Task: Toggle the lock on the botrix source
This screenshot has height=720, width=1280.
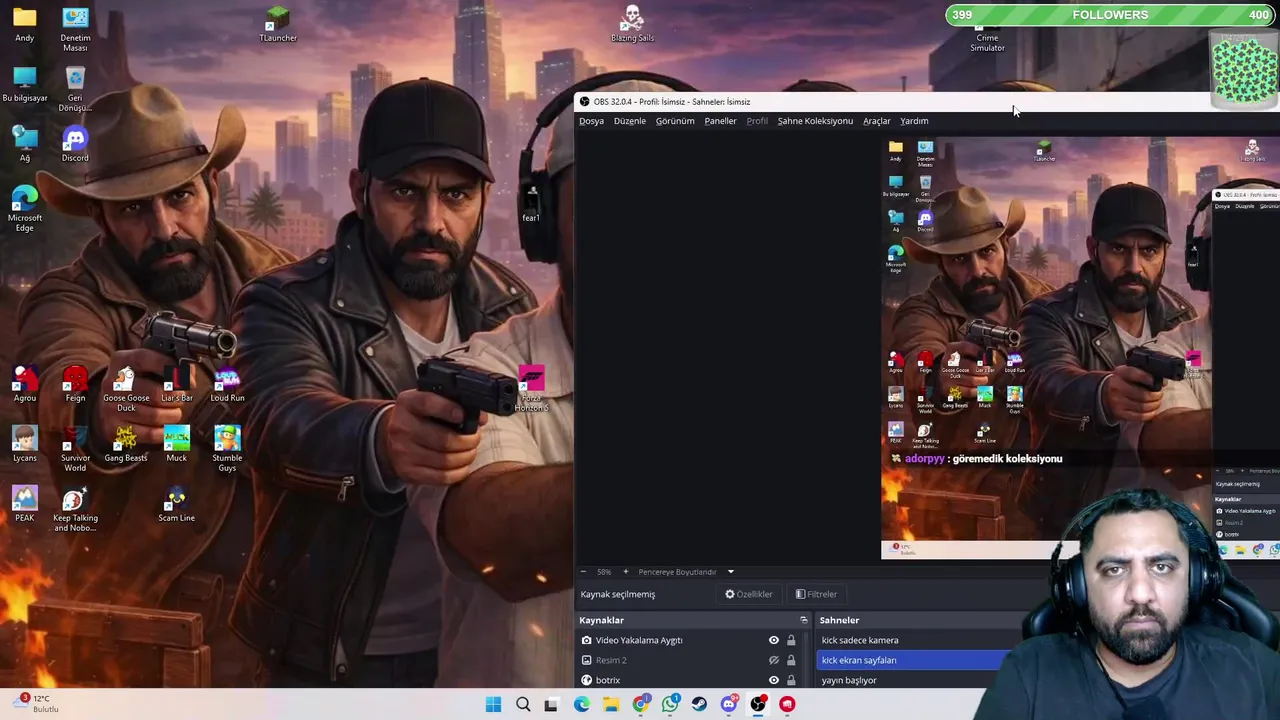Action: [x=791, y=680]
